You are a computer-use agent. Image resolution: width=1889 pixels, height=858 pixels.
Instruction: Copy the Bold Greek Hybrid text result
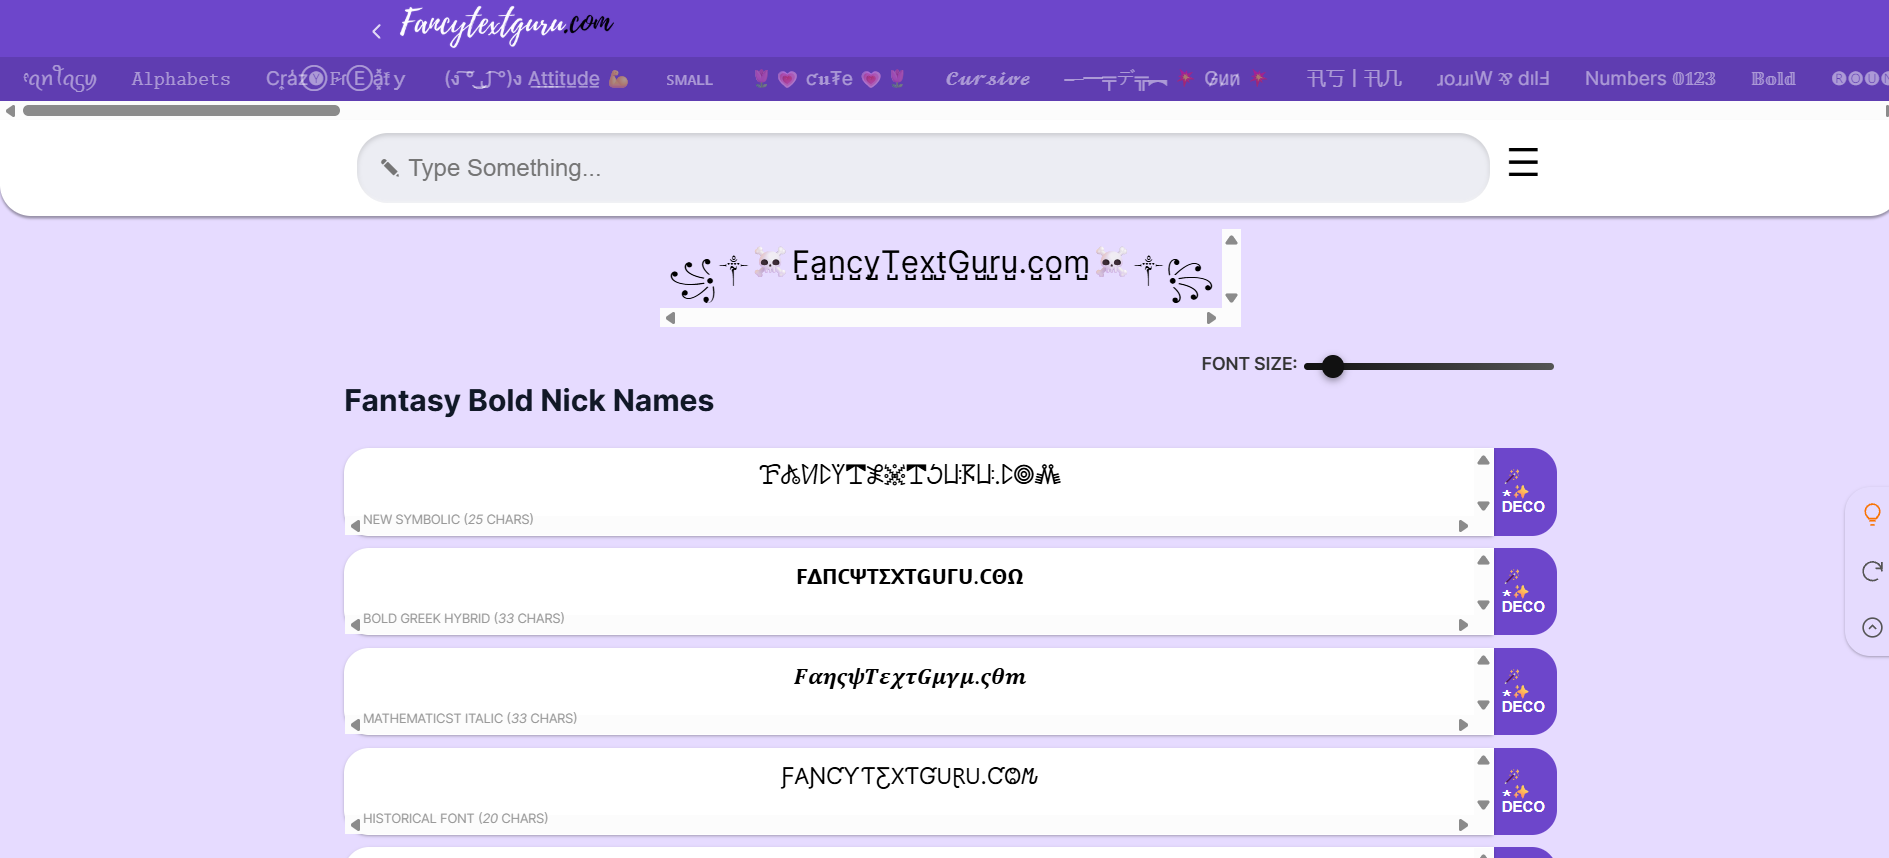click(909, 577)
